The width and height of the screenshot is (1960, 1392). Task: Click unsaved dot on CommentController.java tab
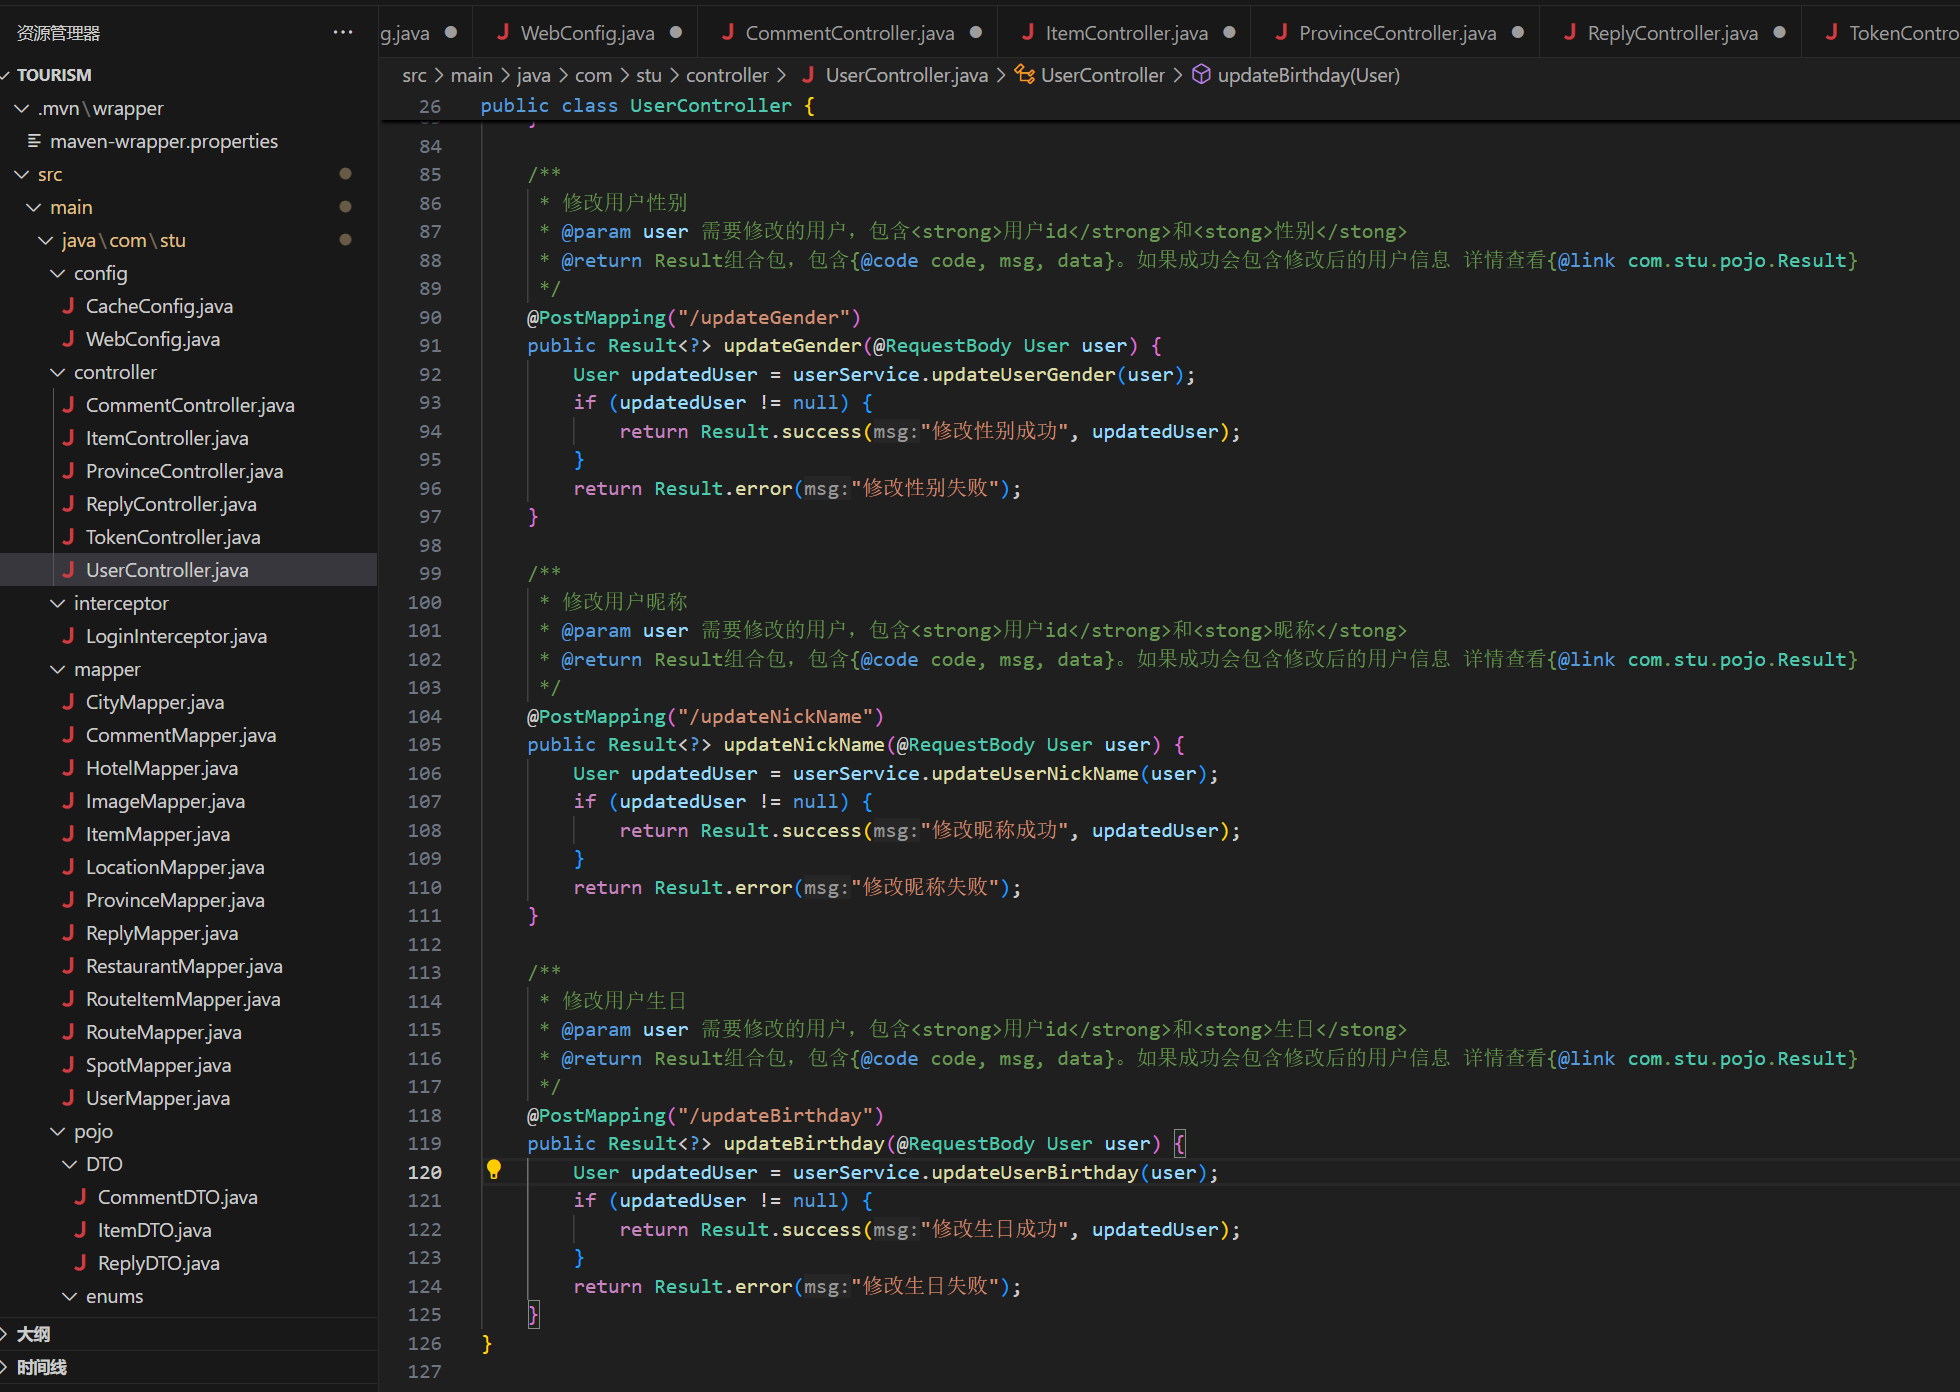coord(976,33)
